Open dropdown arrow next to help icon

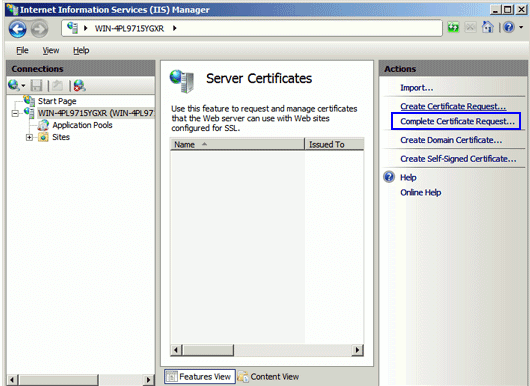(x=521, y=27)
